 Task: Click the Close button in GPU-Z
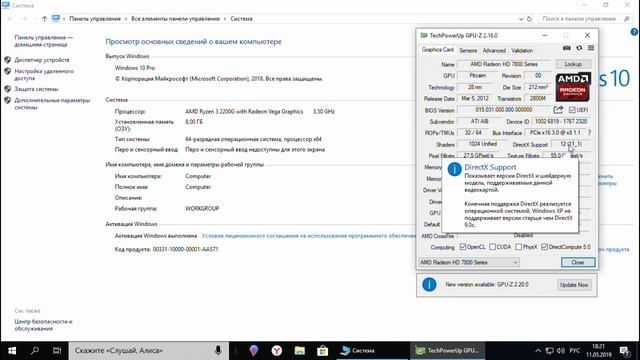click(578, 262)
